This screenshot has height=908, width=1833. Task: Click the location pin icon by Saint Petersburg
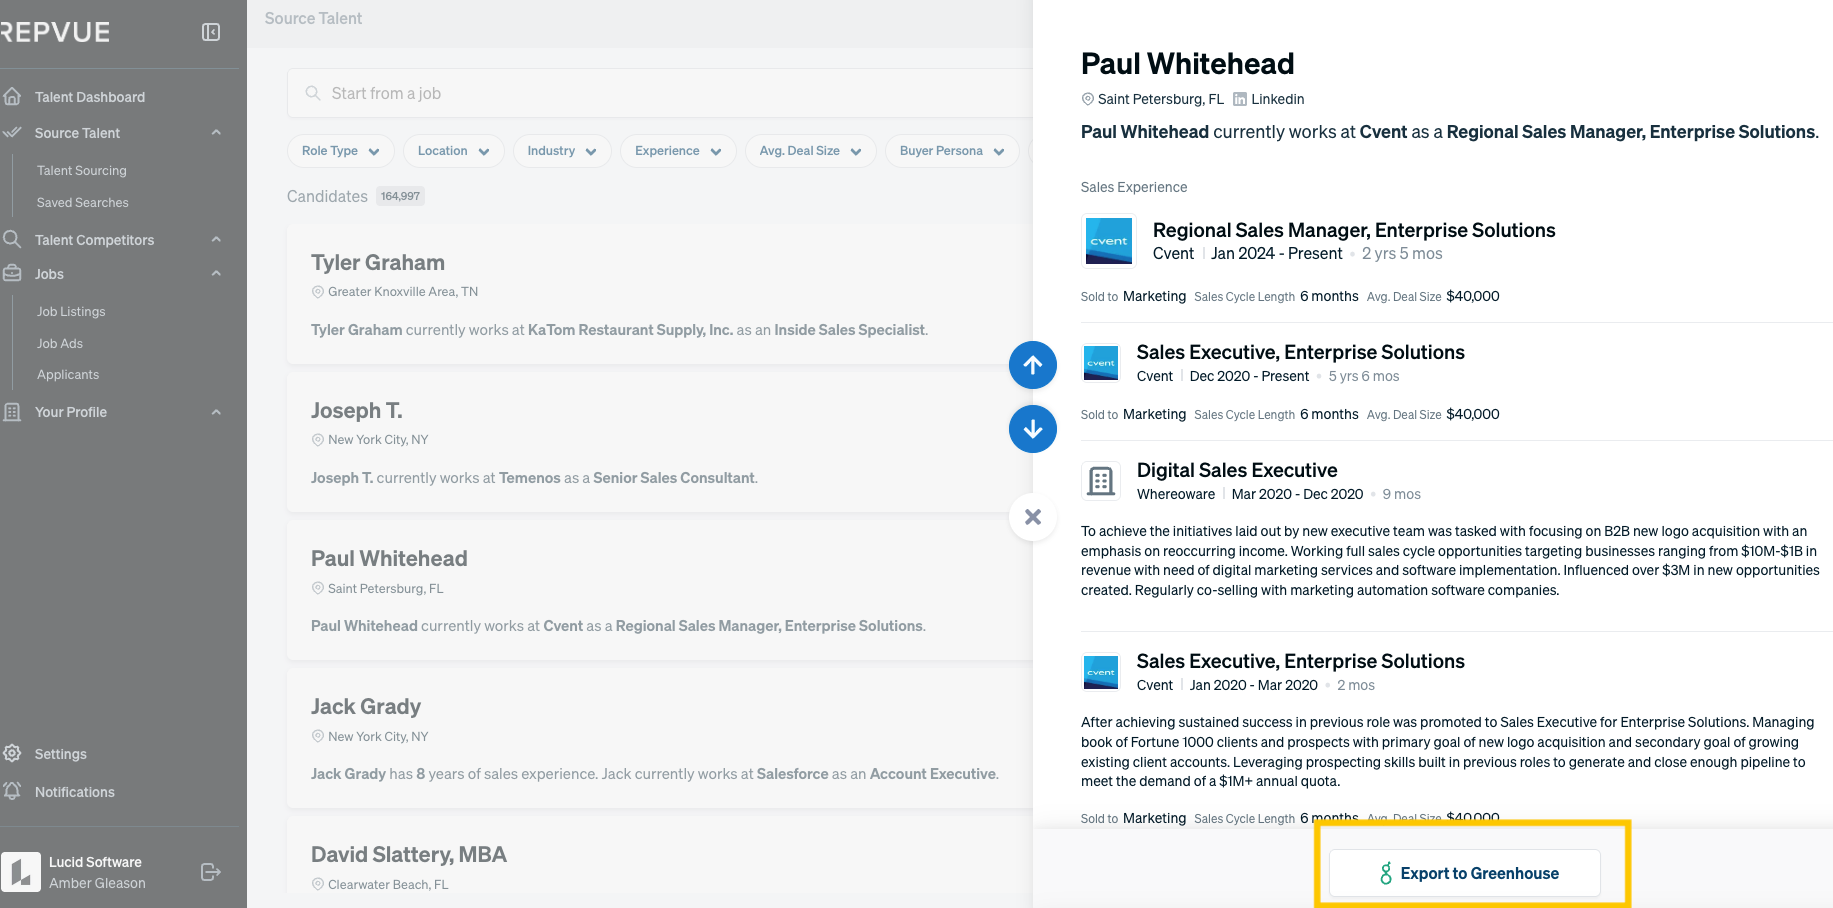coord(1088,99)
